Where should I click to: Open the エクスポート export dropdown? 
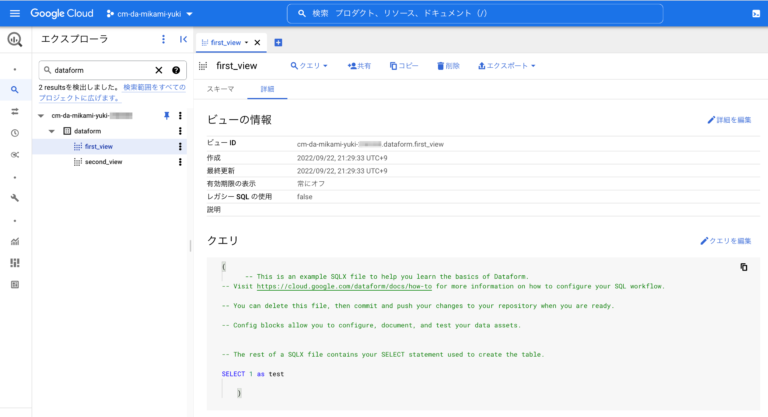506,66
